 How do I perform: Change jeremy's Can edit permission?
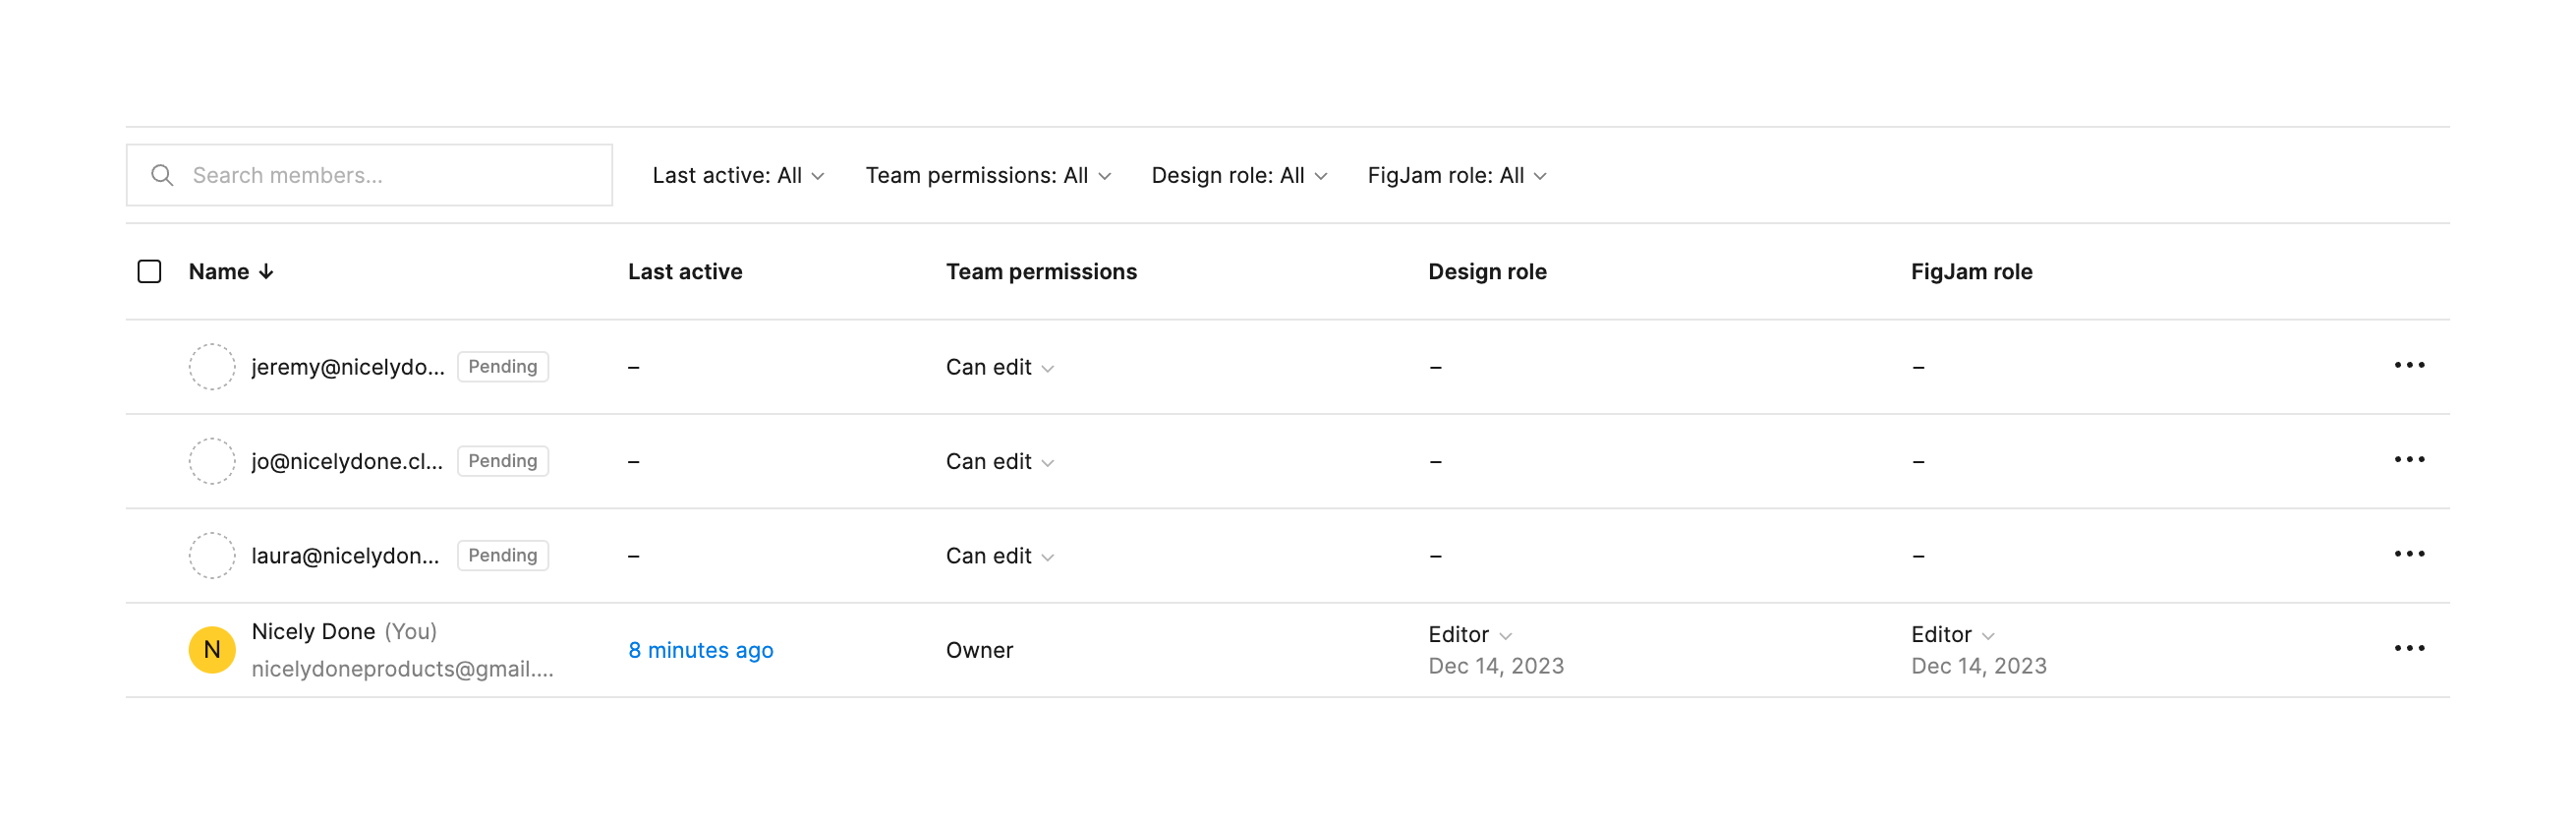tap(999, 368)
